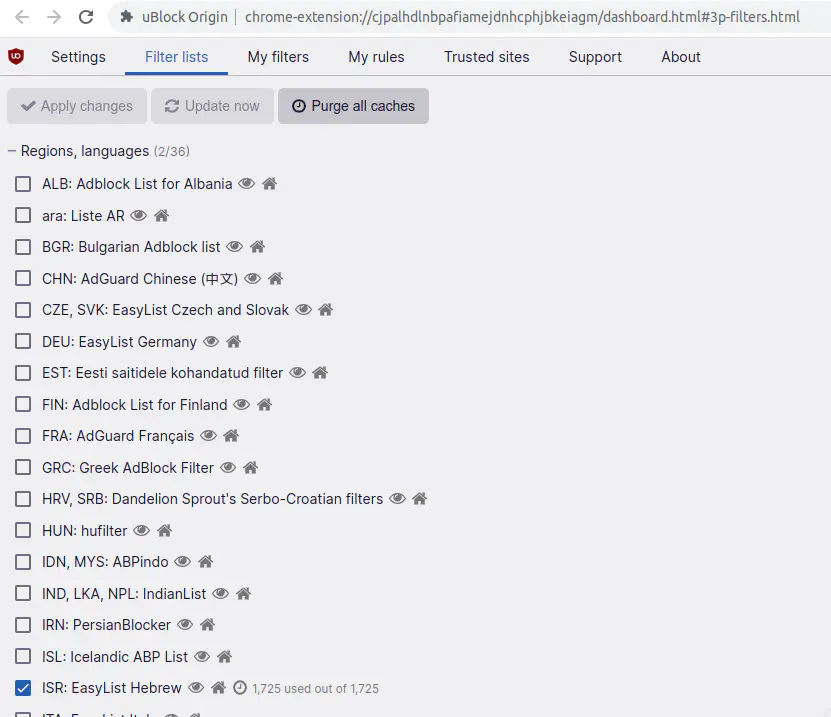Viewport: 831px width, 717px height.
Task: Go to the Settings tab
Action: 78,57
